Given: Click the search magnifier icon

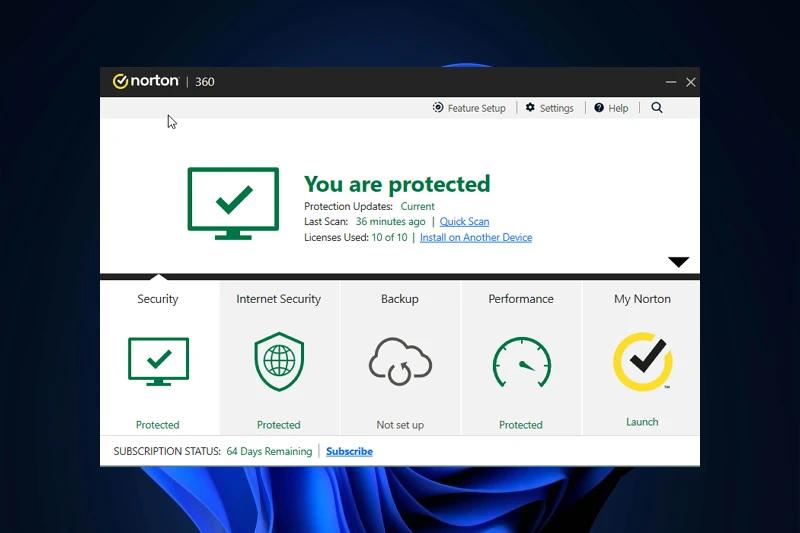Looking at the screenshot, I should coord(657,108).
